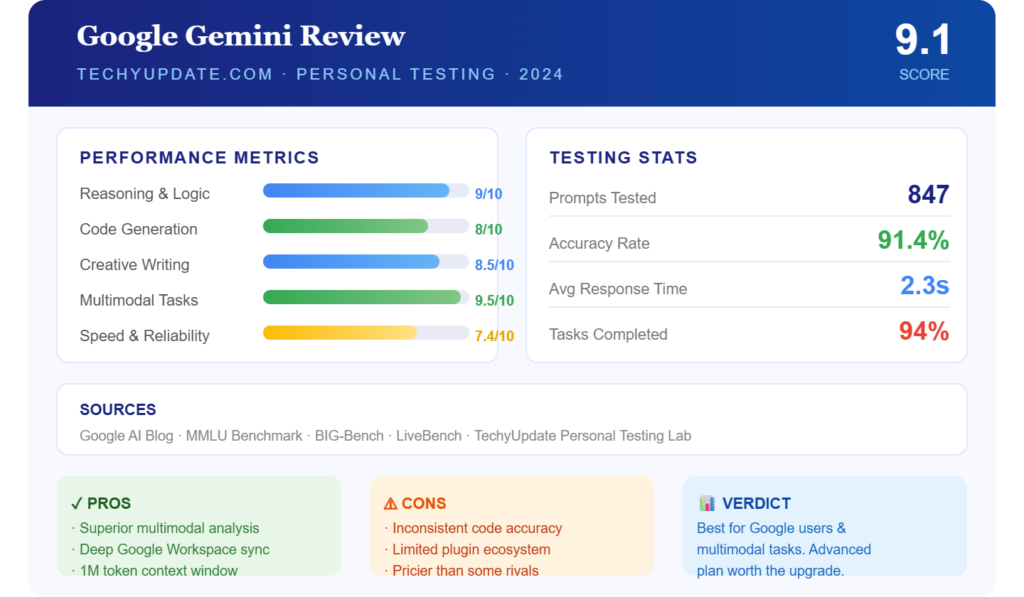This screenshot has height=597, width=1024.
Task: Click the Reasoning & Logic label
Action: tap(144, 194)
